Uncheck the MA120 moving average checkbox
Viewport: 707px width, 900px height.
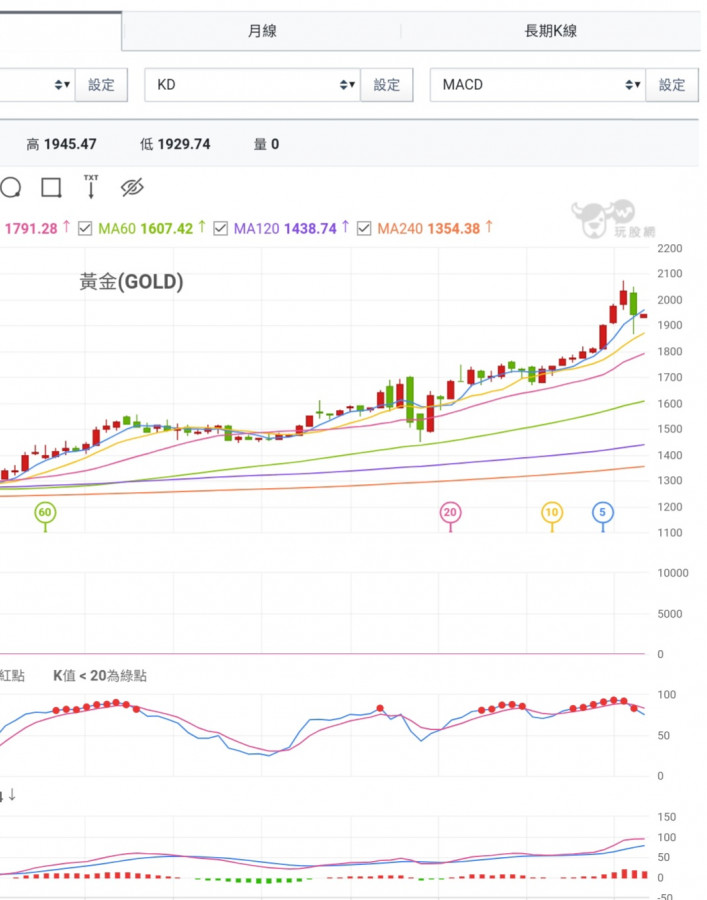221,229
